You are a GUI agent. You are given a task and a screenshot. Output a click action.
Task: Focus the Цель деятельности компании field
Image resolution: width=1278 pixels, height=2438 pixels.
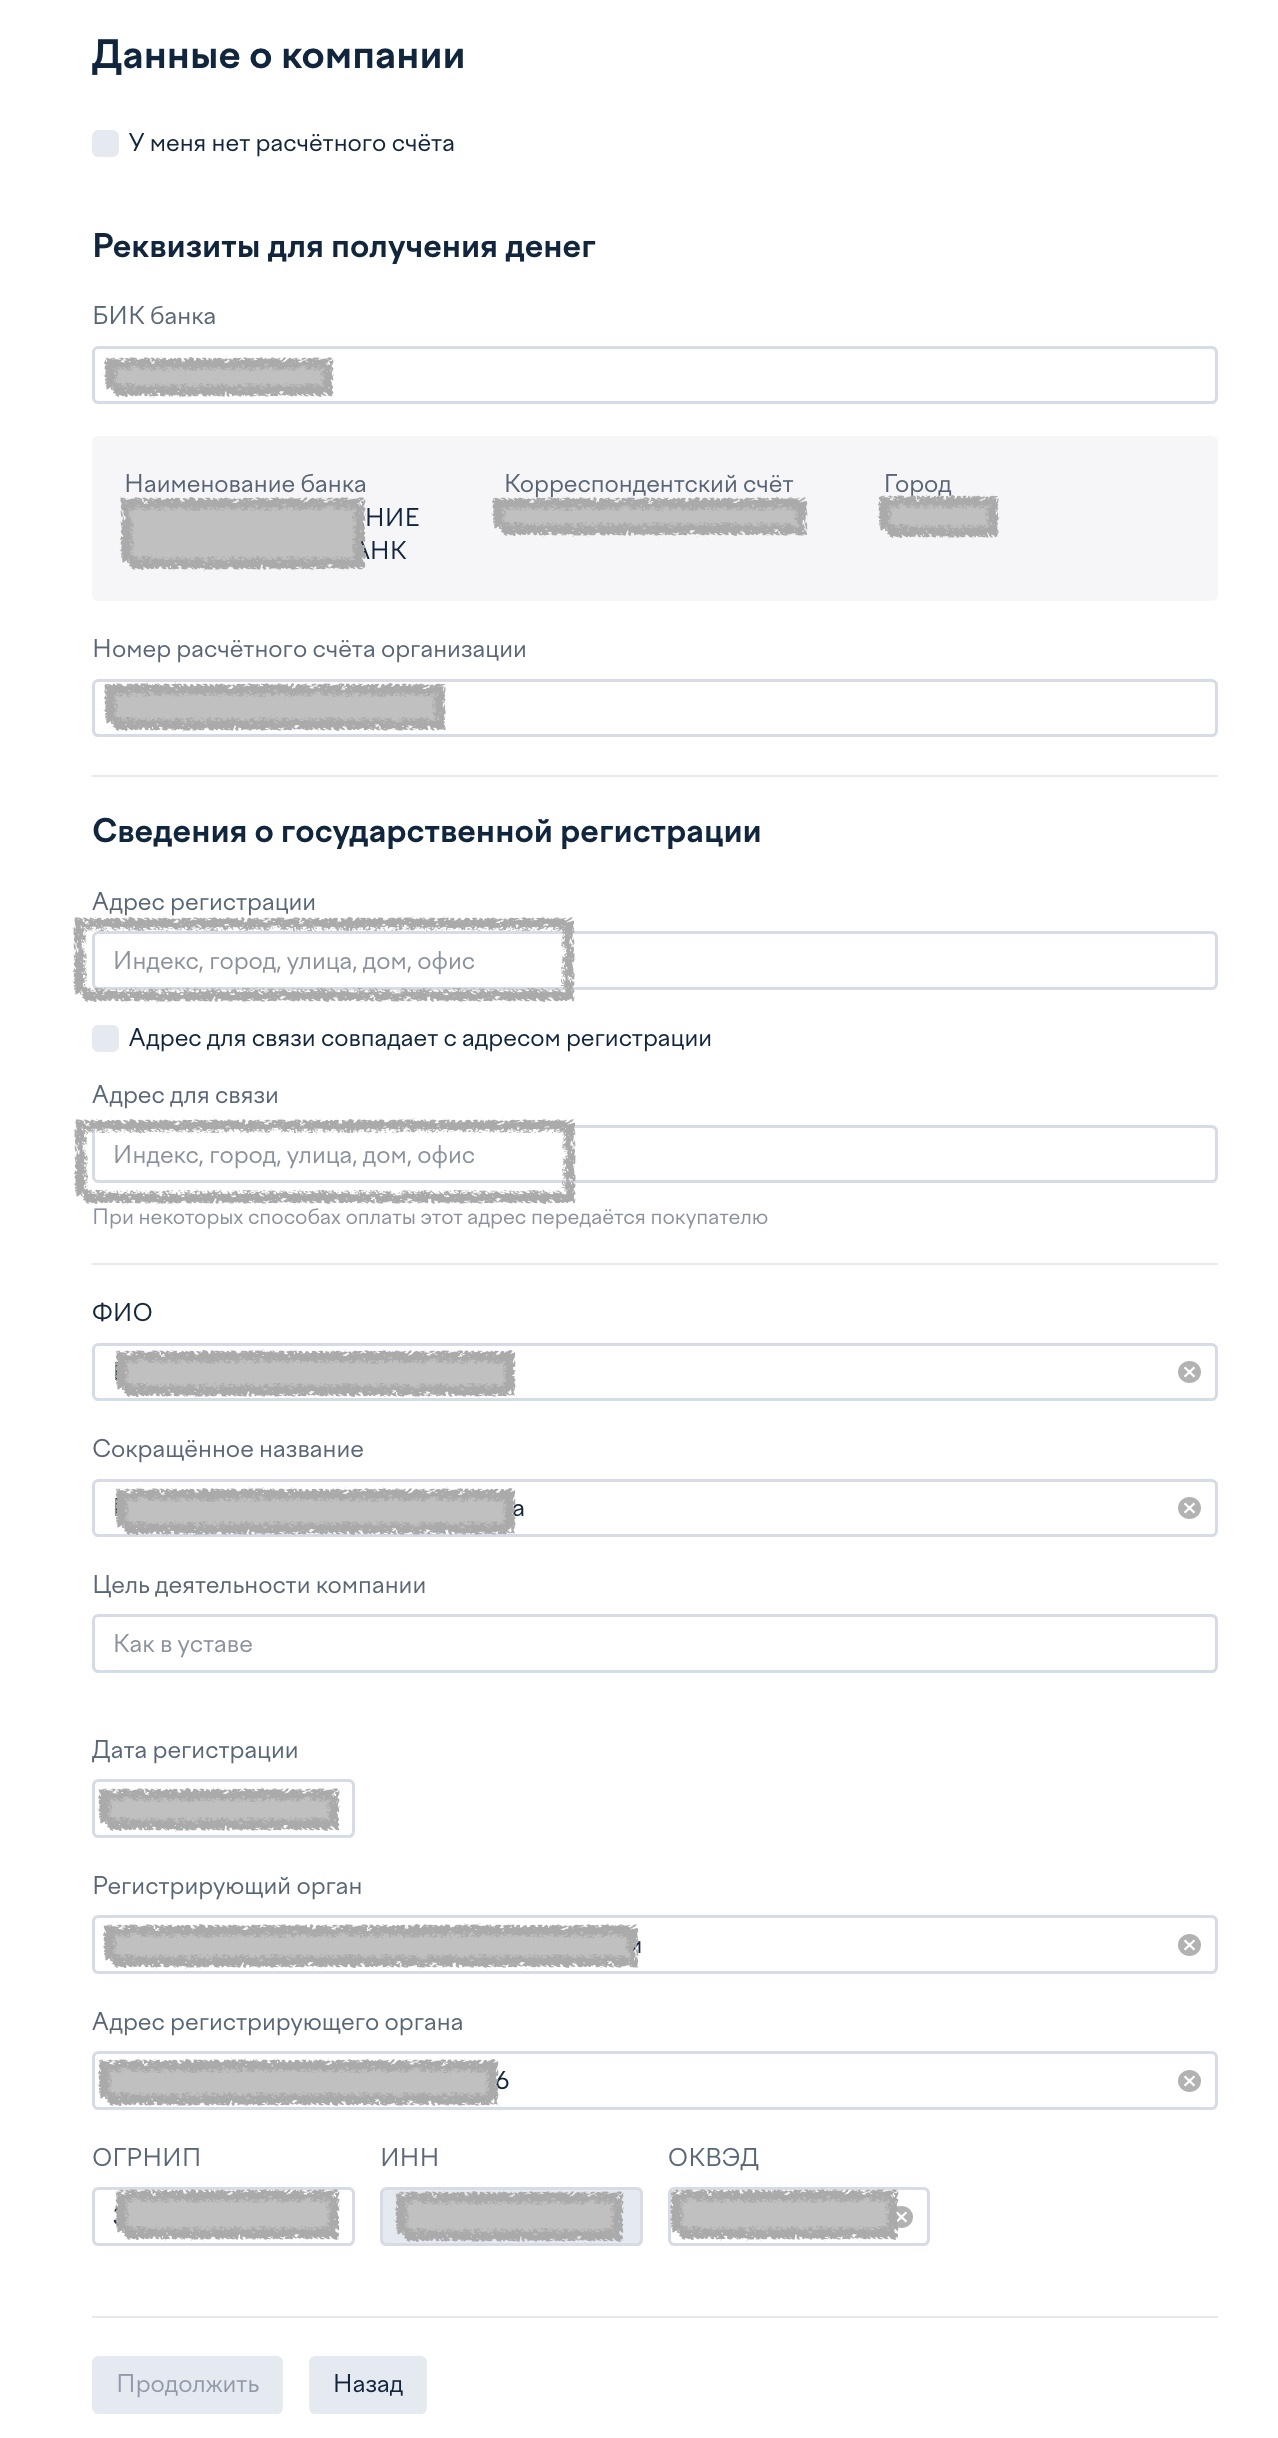(x=655, y=1643)
